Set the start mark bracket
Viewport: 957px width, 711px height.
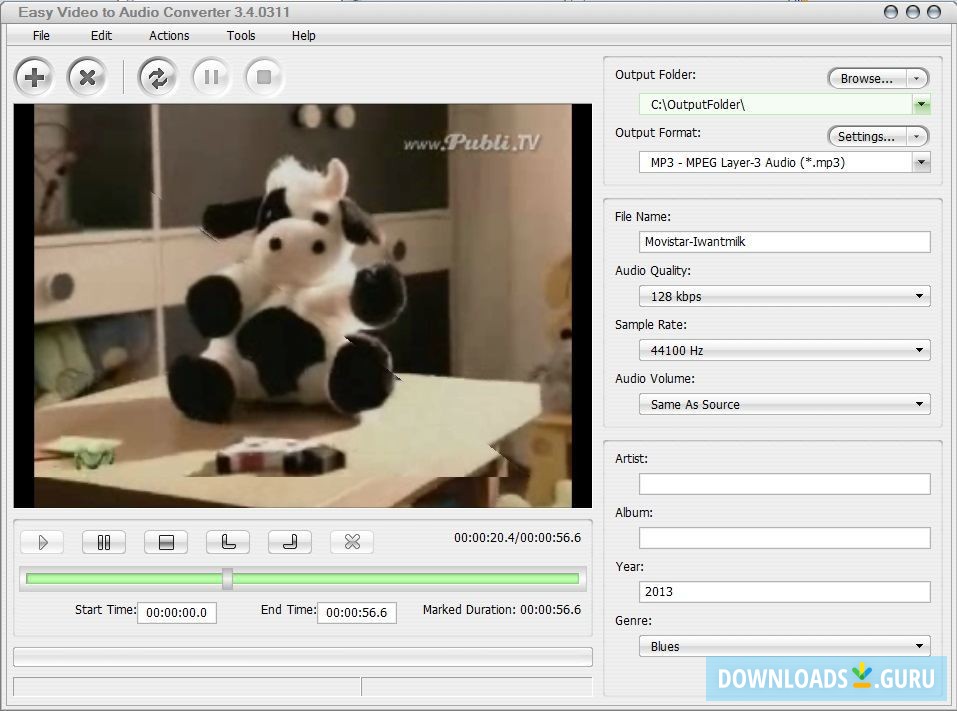point(228,542)
